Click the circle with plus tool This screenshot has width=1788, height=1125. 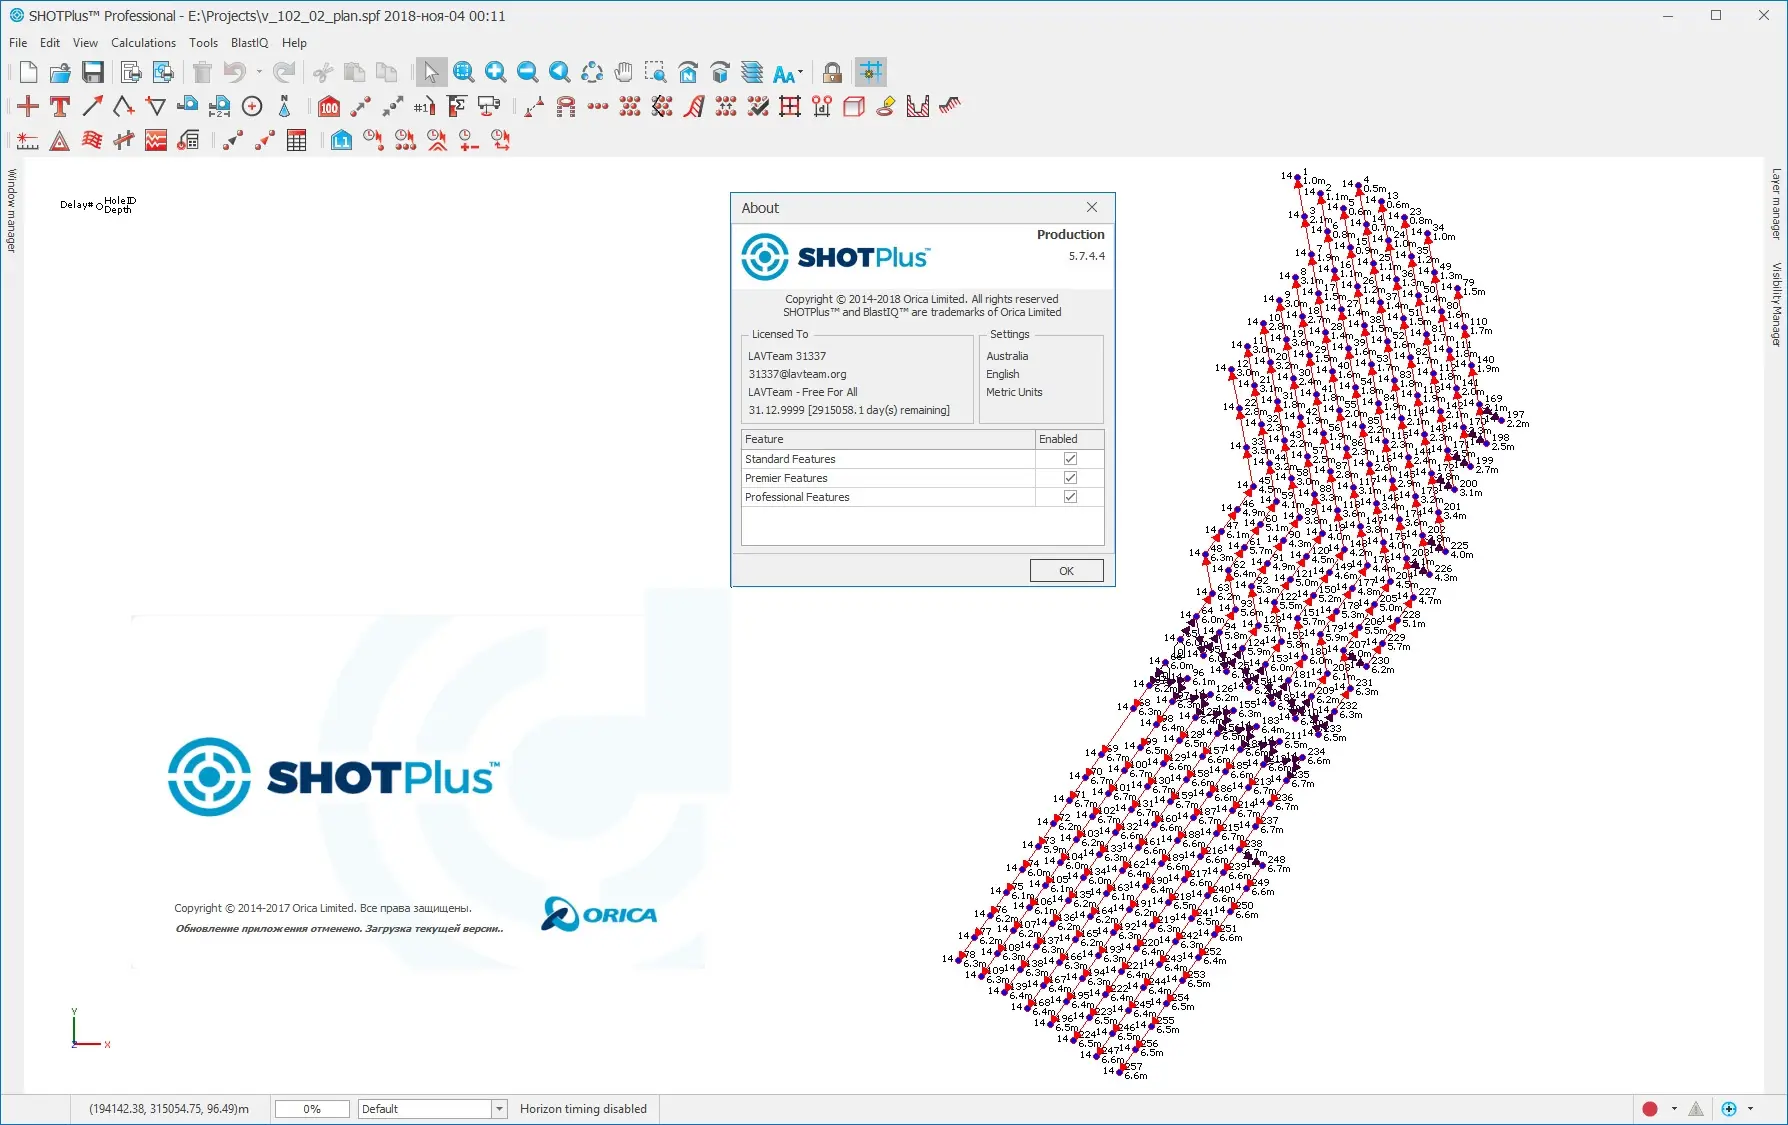(252, 106)
